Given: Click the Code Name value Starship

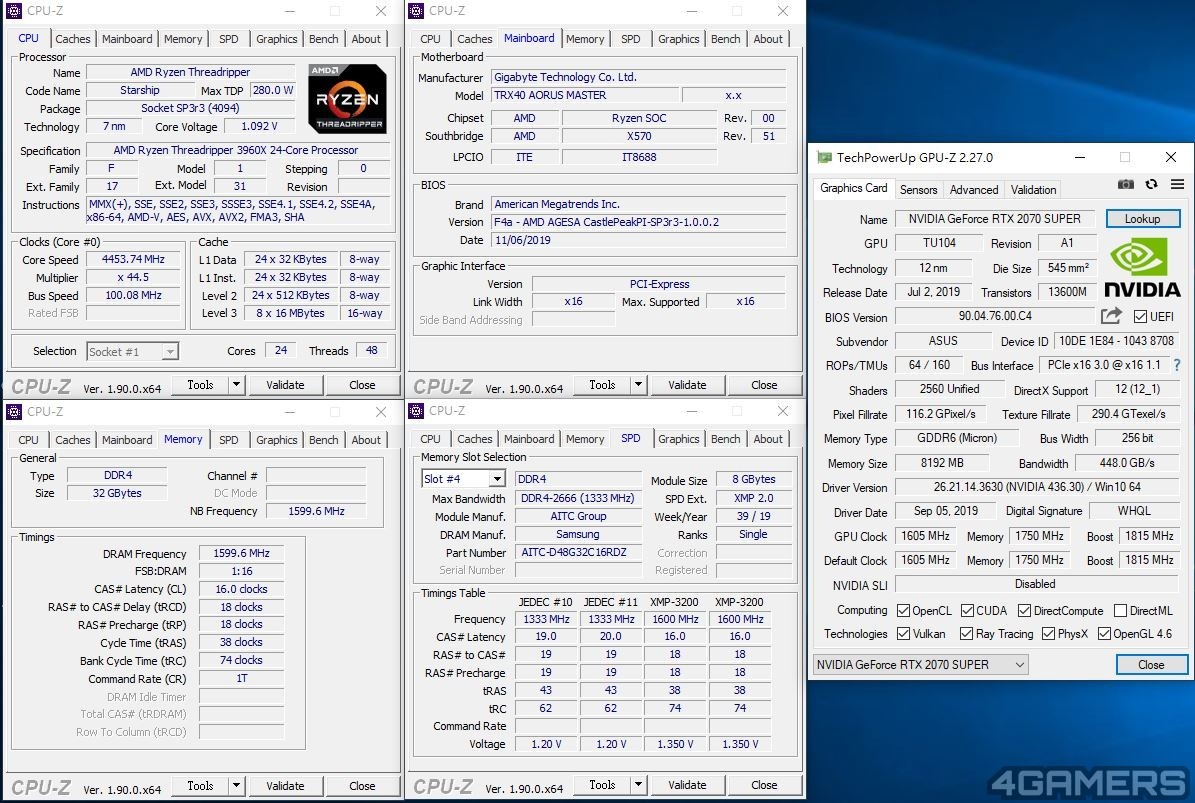Looking at the screenshot, I should click(x=139, y=90).
